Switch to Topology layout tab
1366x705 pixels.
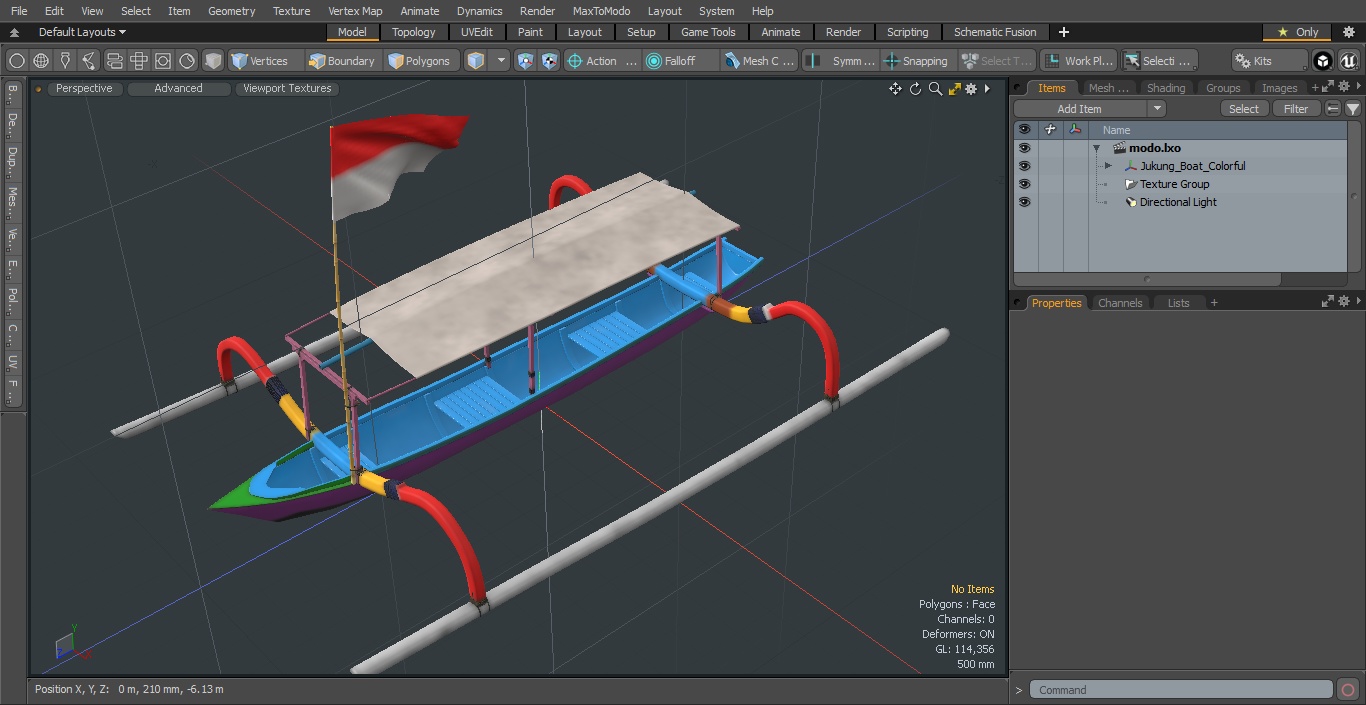(x=414, y=32)
